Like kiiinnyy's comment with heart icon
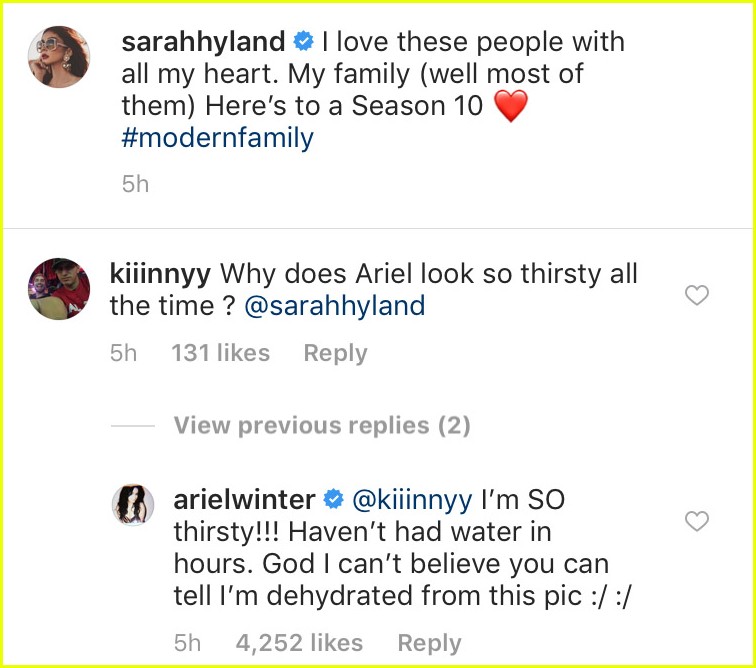The height and width of the screenshot is (668, 756). 696,295
